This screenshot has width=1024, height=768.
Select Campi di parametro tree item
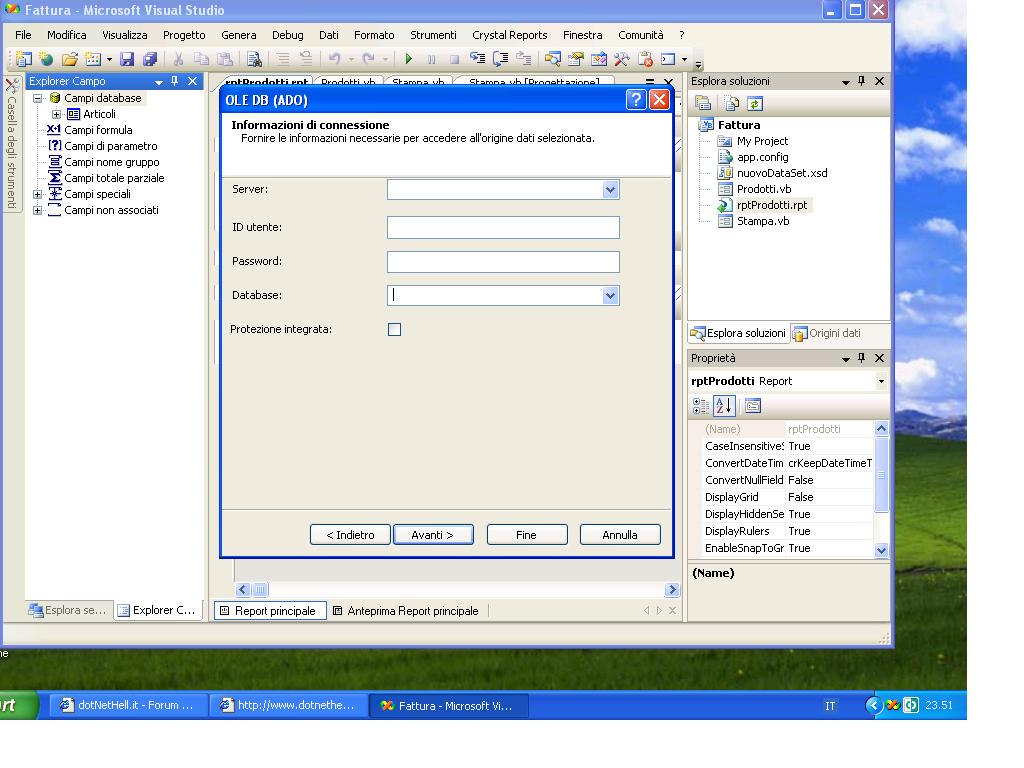[x=110, y=146]
